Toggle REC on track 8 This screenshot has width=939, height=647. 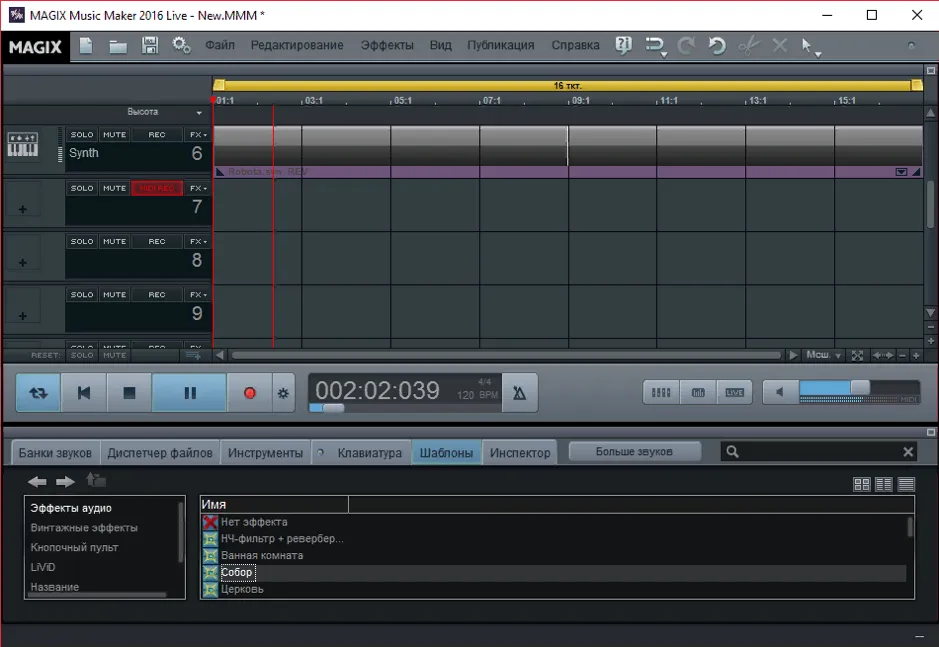click(157, 241)
